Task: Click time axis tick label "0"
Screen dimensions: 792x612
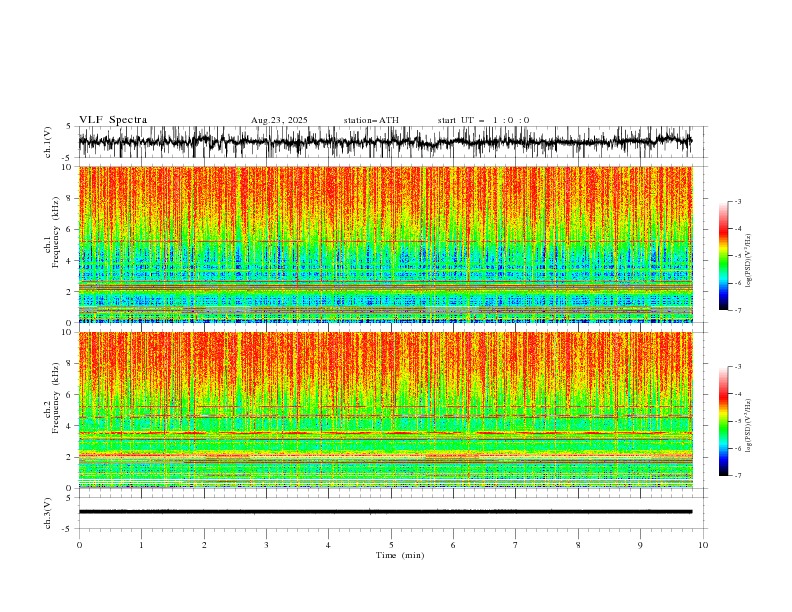Action: tap(79, 545)
